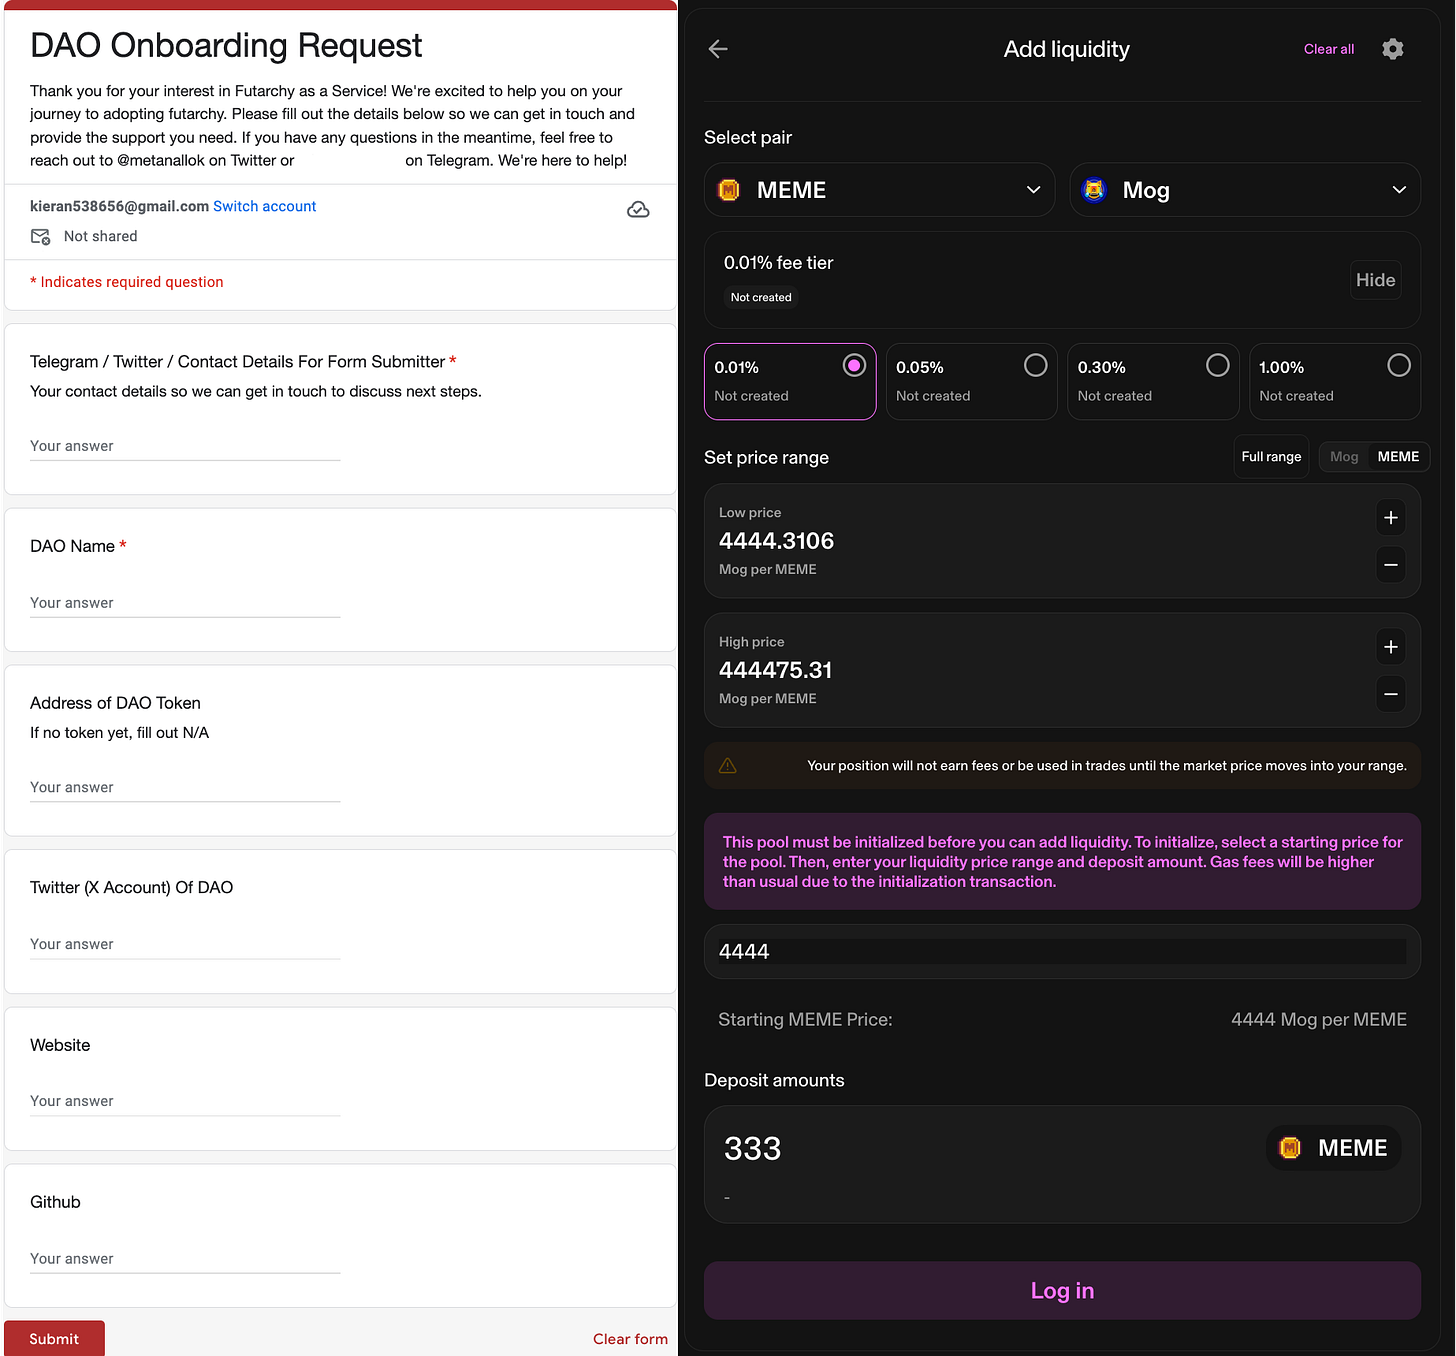Screen dimensions: 1456x1356
Task: Click Clear all in Add liquidity
Action: (x=1329, y=49)
